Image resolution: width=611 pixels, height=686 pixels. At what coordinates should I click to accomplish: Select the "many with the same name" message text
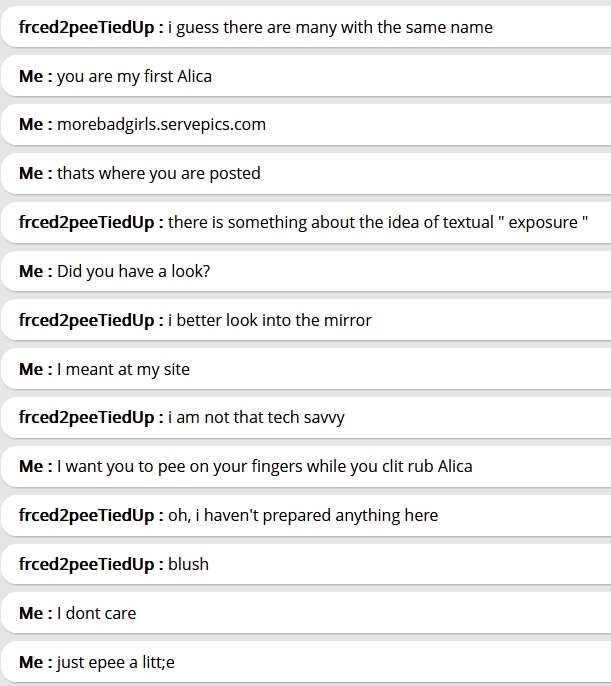(x=330, y=28)
